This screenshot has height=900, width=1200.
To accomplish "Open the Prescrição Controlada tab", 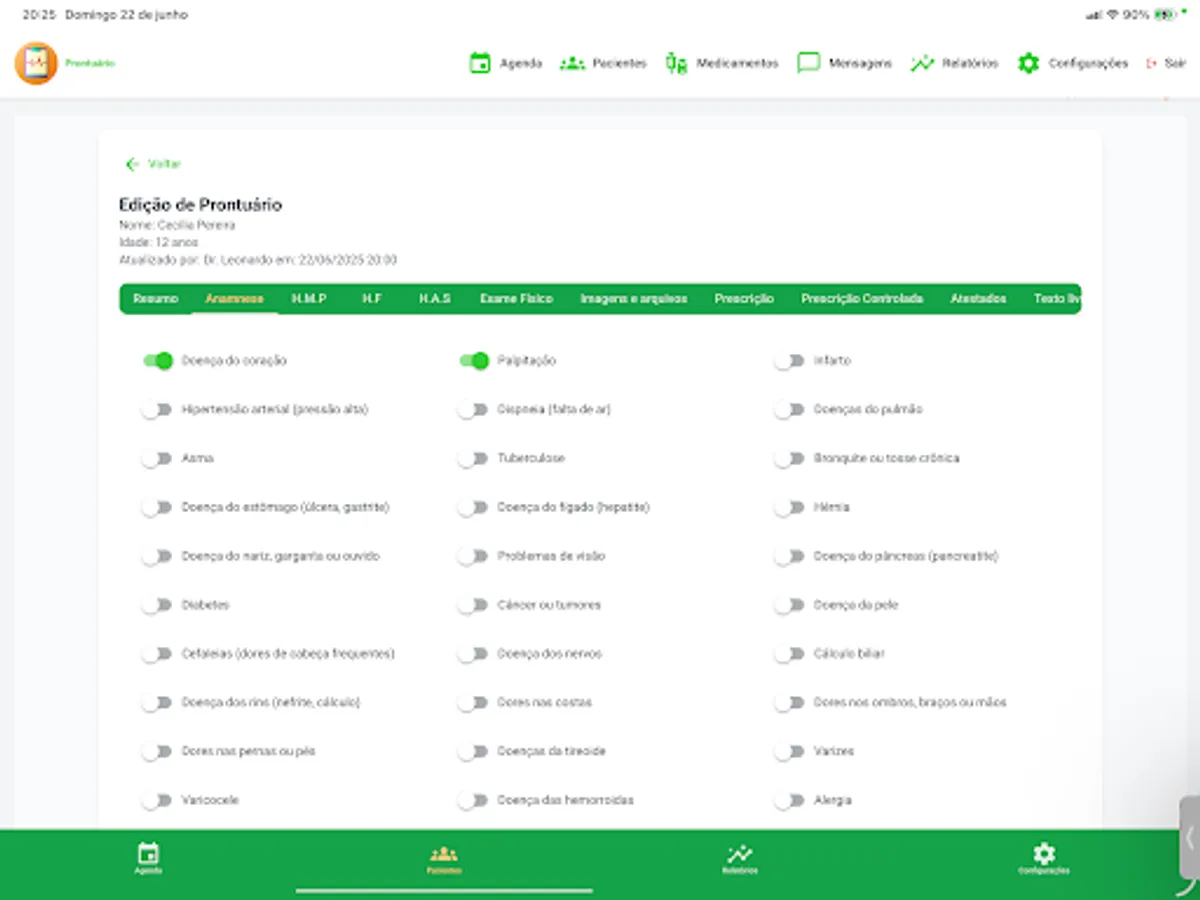I will pos(862,299).
